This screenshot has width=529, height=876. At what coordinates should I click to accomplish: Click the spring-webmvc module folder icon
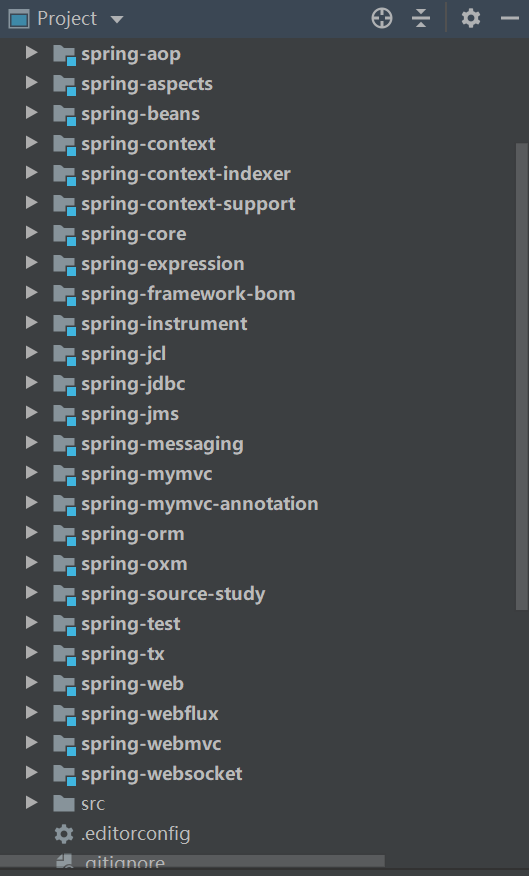tap(64, 744)
